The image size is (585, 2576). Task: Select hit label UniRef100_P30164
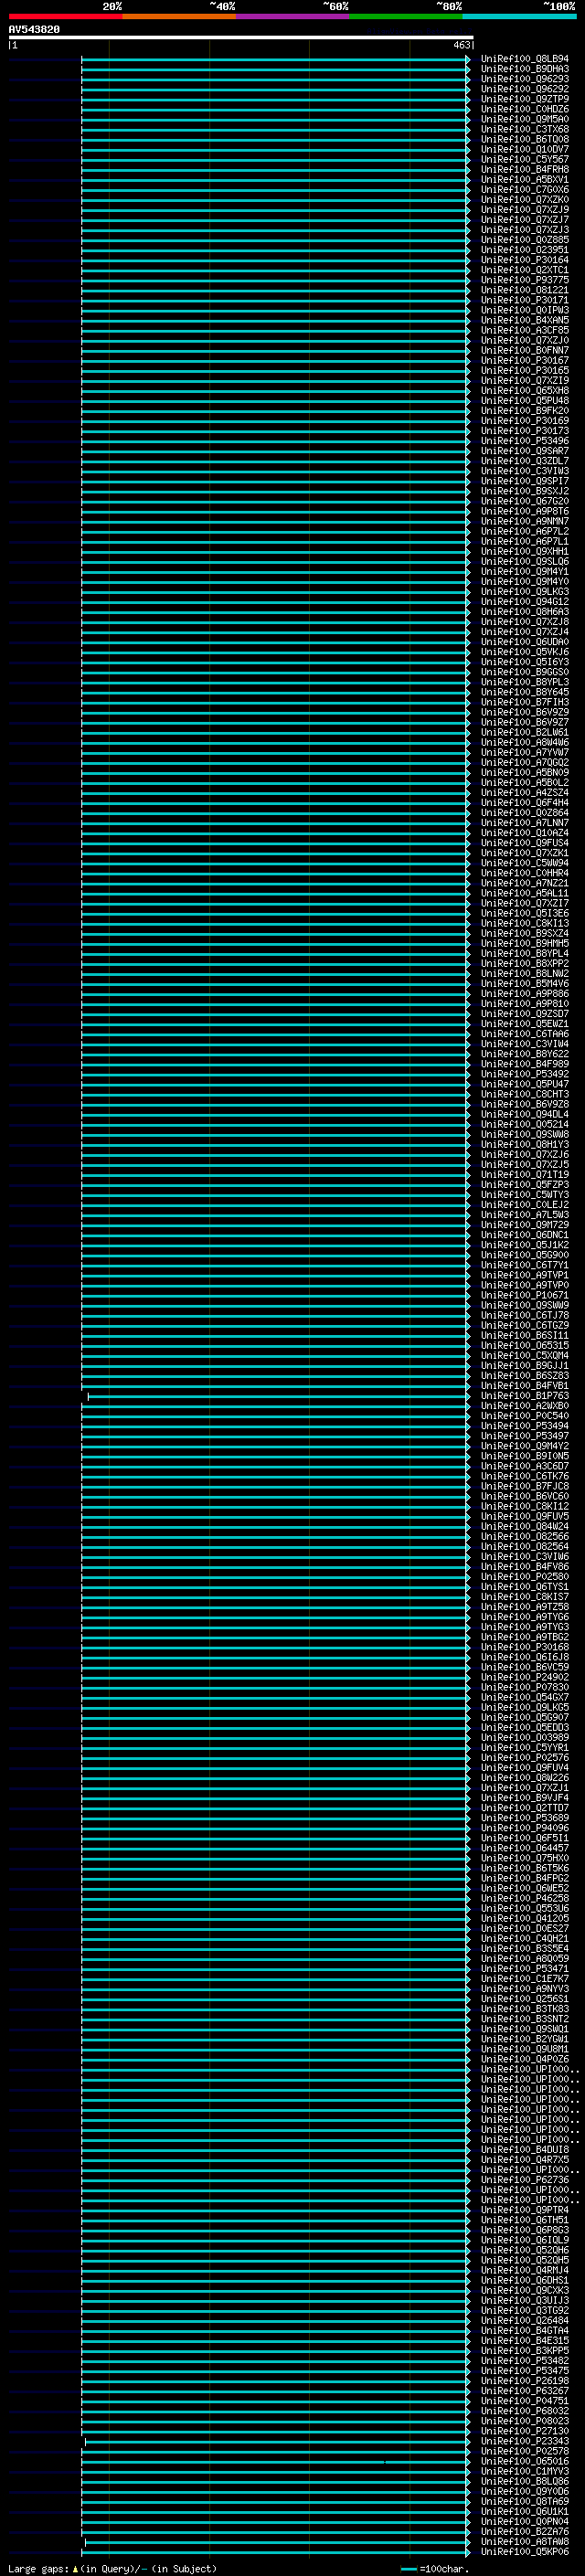(524, 260)
